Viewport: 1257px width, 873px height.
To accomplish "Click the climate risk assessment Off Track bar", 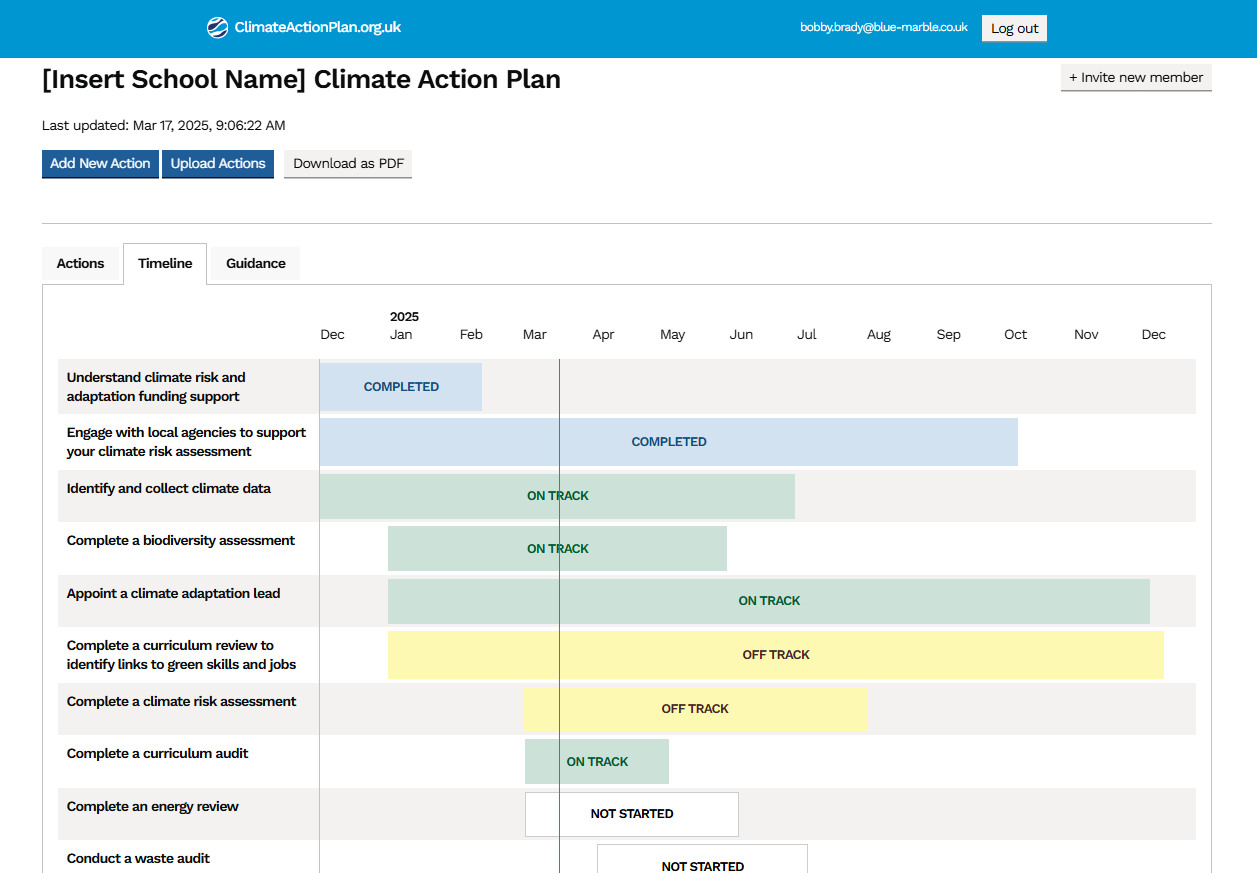I will point(695,709).
